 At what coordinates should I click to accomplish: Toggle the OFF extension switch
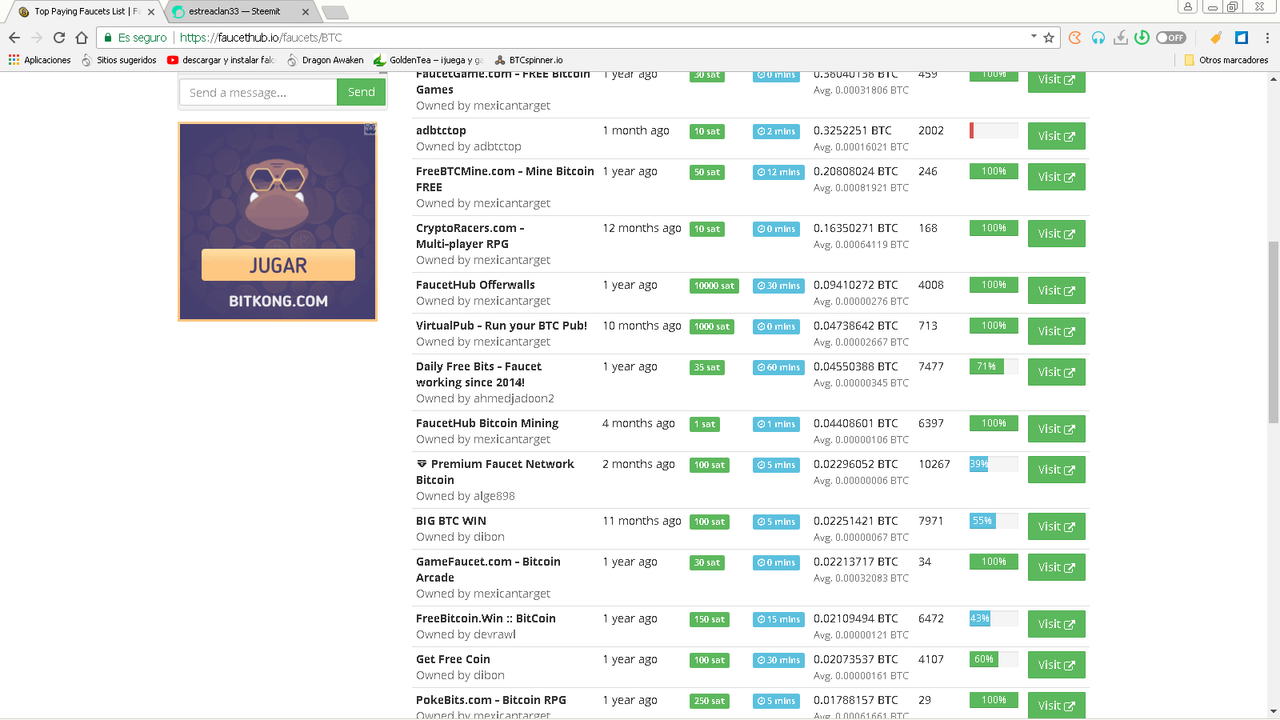click(x=1171, y=38)
